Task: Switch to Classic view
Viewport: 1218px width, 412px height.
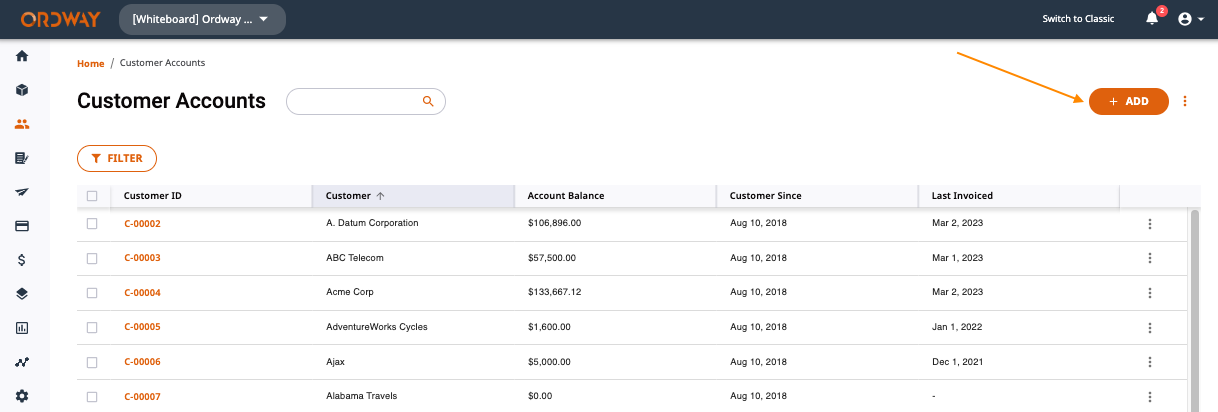Action: pos(1078,19)
